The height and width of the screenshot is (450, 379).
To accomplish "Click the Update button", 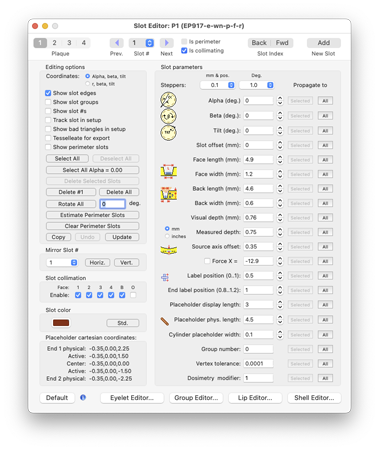I will [122, 237].
